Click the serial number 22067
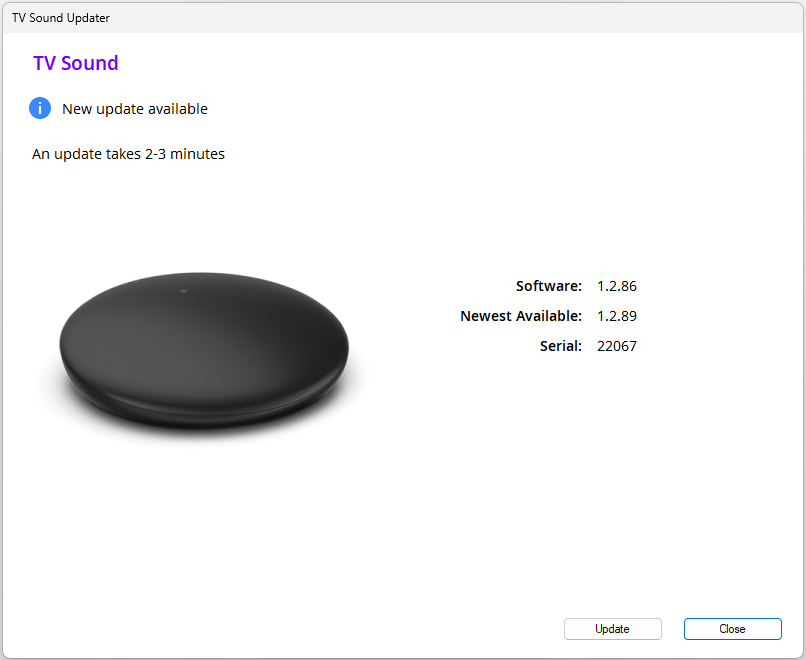This screenshot has height=660, width=806. (x=617, y=346)
